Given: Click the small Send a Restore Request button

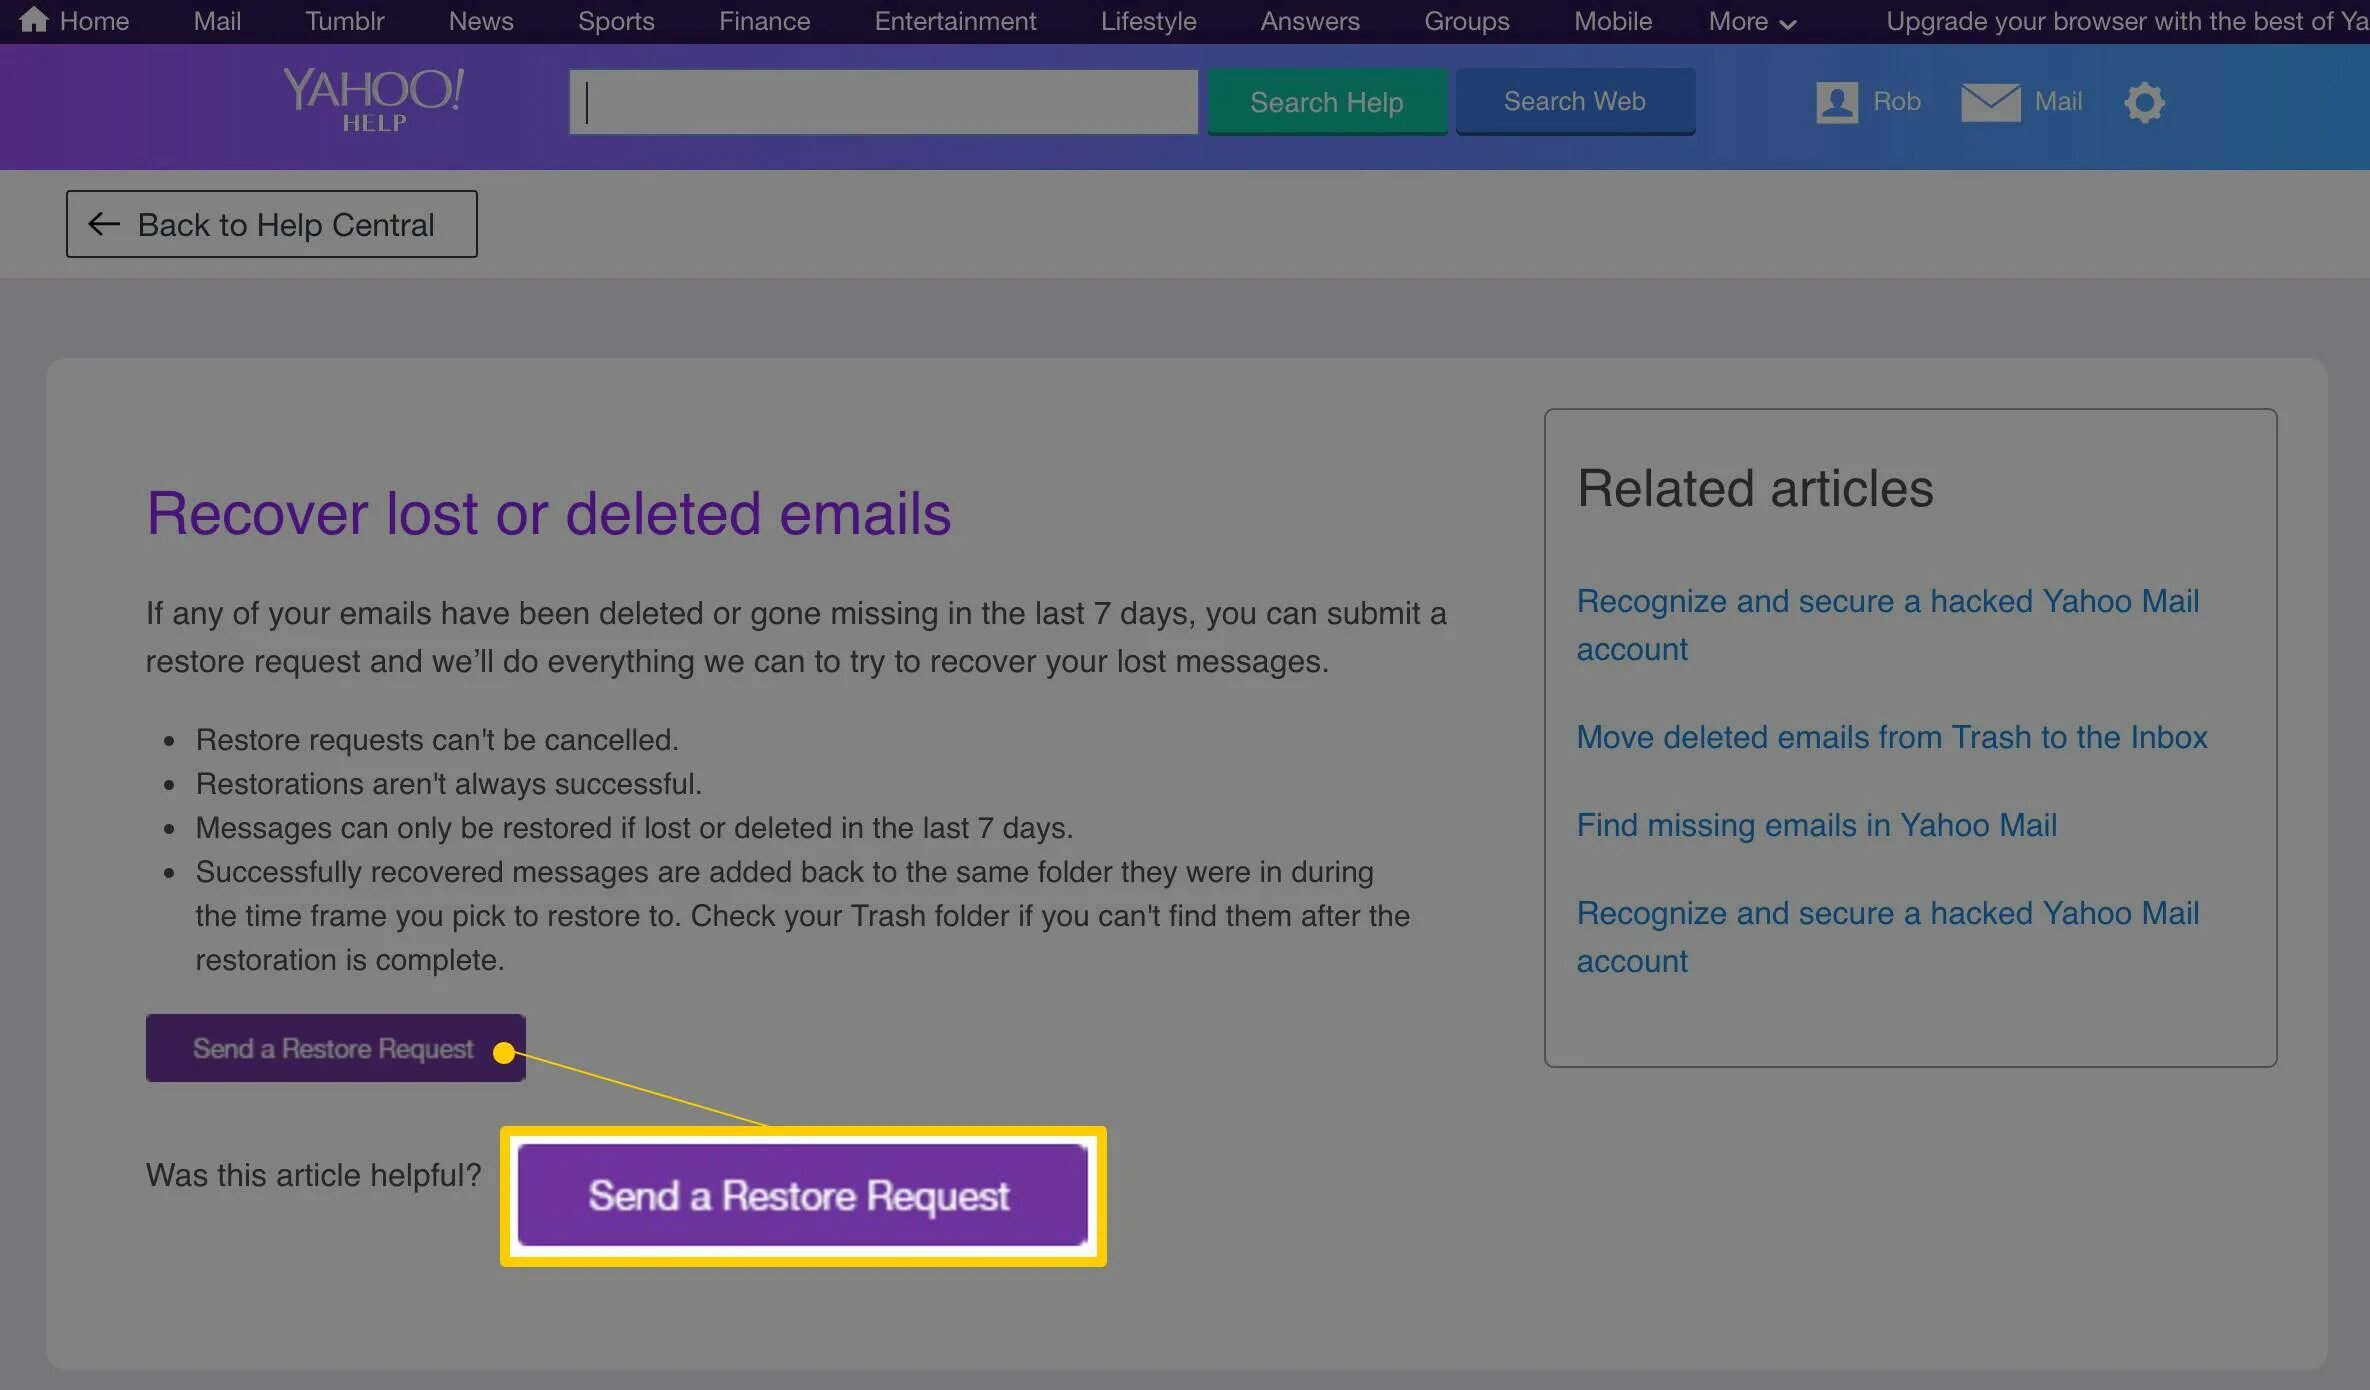Looking at the screenshot, I should click(x=336, y=1048).
